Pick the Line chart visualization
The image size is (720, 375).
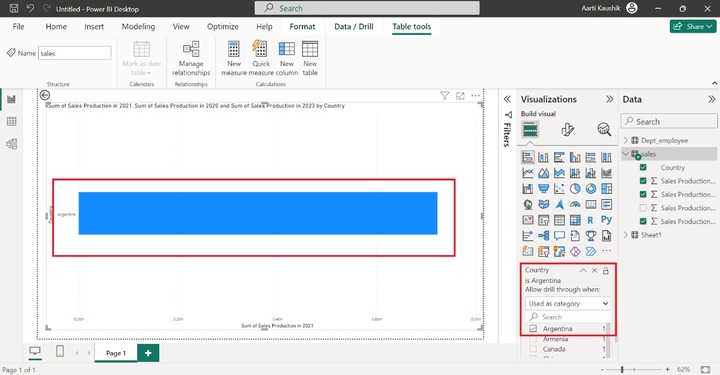click(x=528, y=173)
